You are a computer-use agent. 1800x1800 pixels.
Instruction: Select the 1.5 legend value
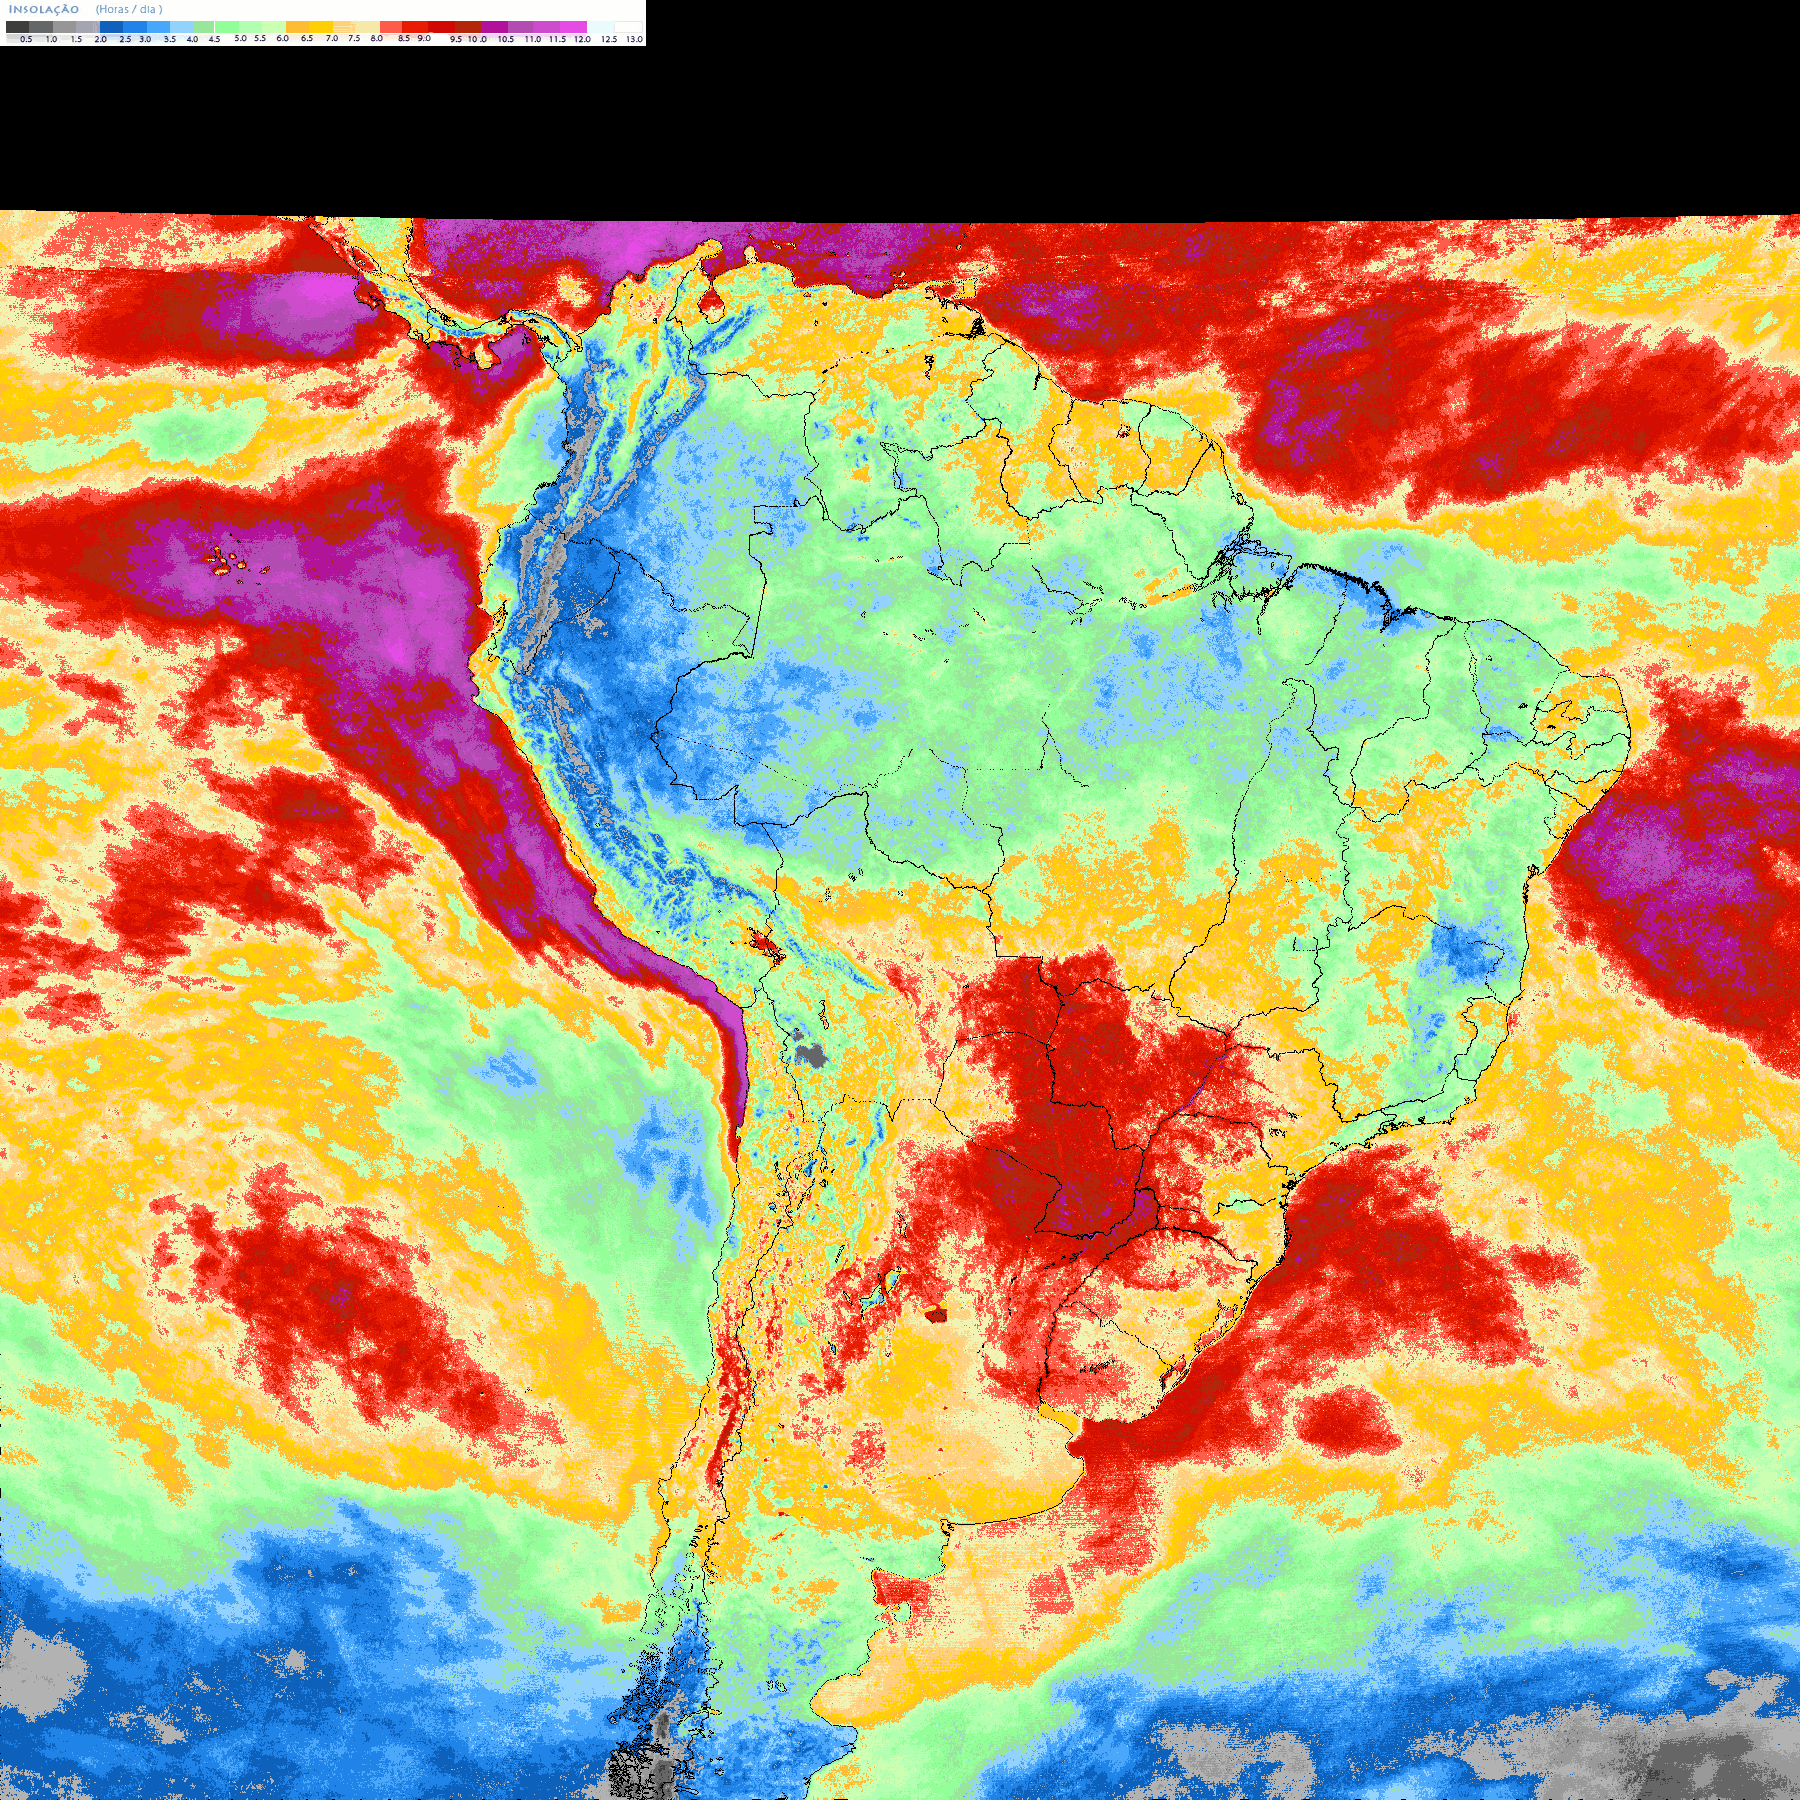tap(76, 39)
